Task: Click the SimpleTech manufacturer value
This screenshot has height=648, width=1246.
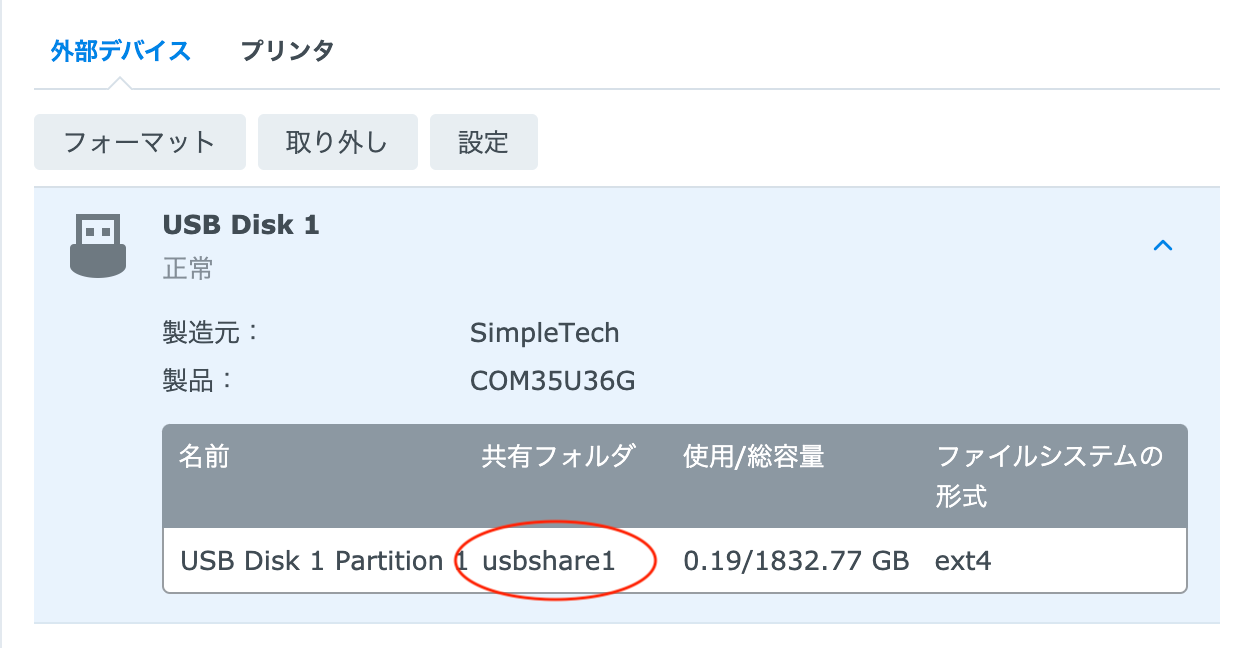Action: coord(545,333)
